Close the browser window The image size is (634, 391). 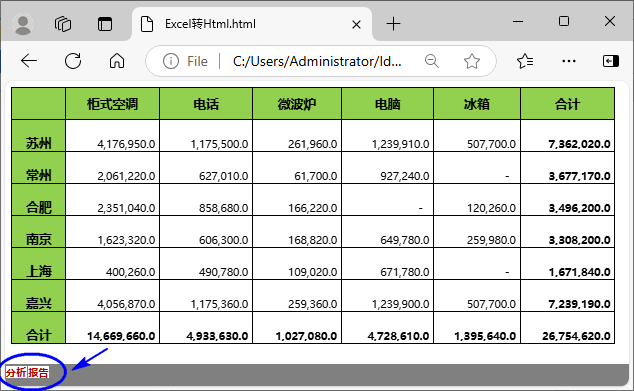[x=610, y=21]
